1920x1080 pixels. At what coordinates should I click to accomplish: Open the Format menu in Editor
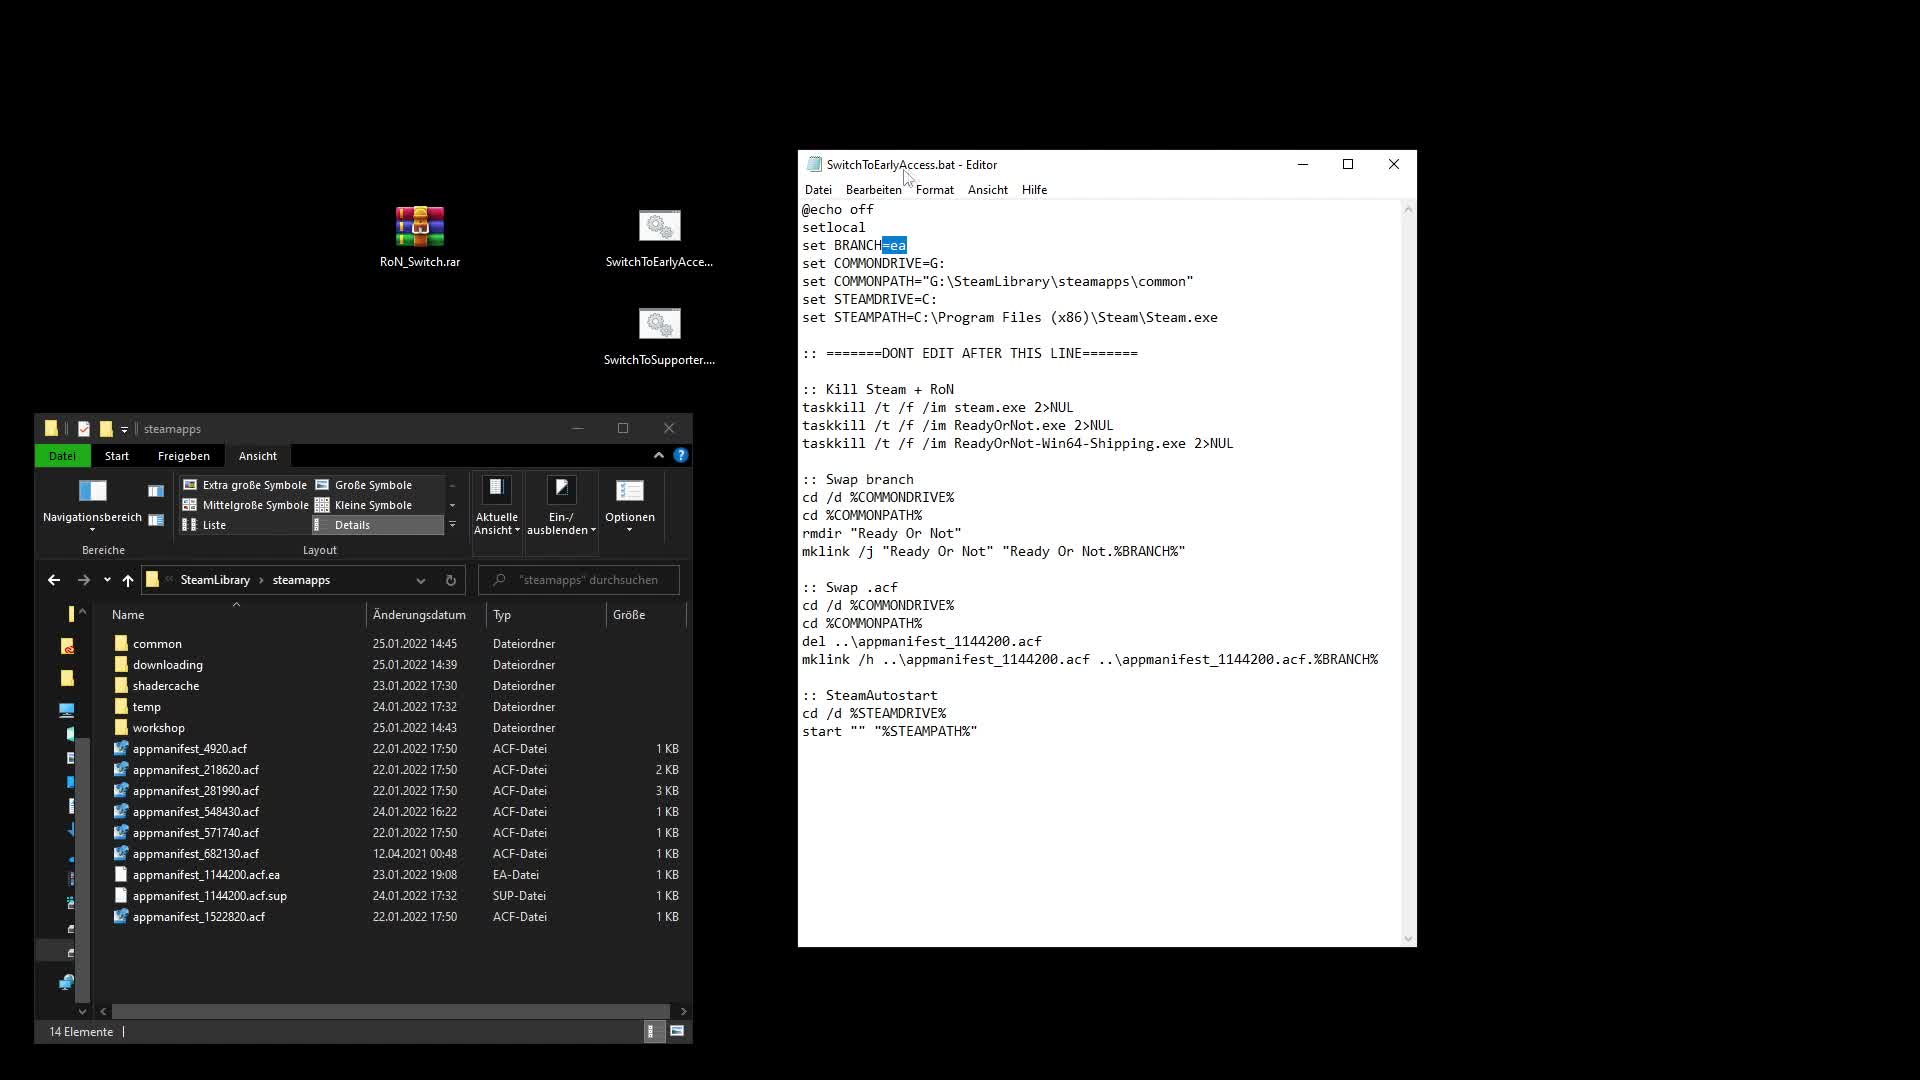pyautogui.click(x=935, y=190)
